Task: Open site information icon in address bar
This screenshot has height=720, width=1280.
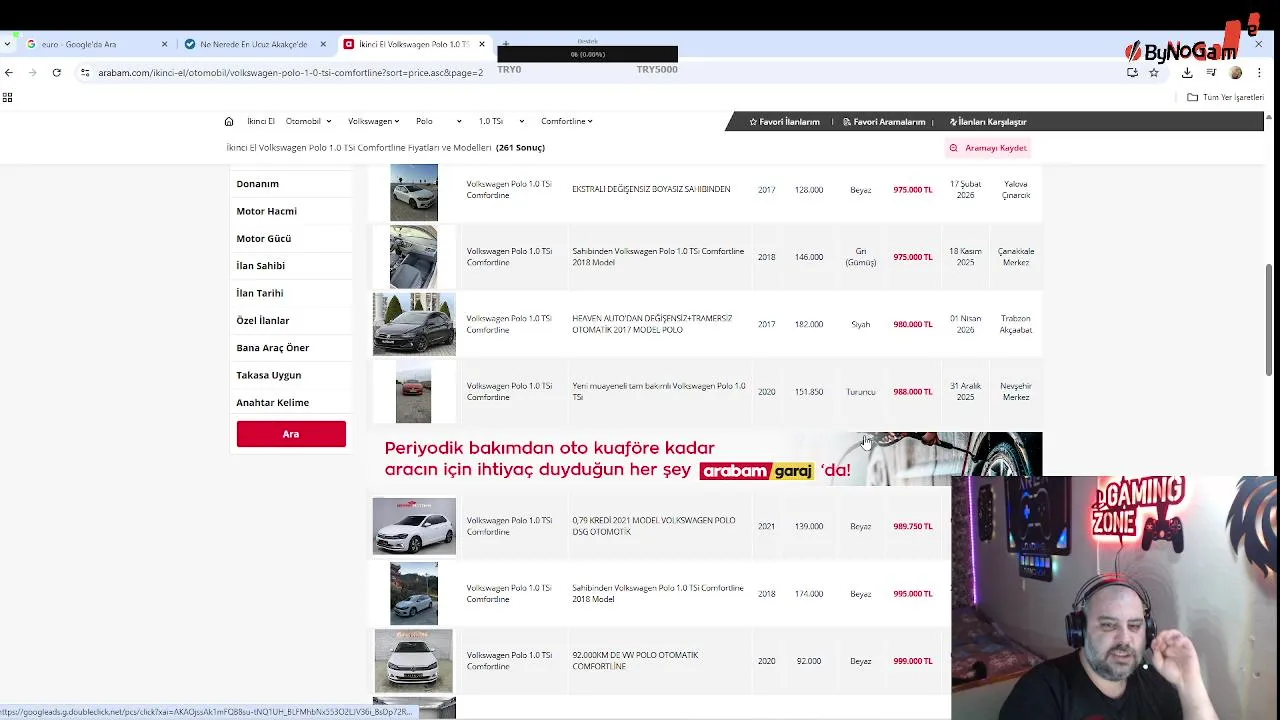Action: pos(85,72)
